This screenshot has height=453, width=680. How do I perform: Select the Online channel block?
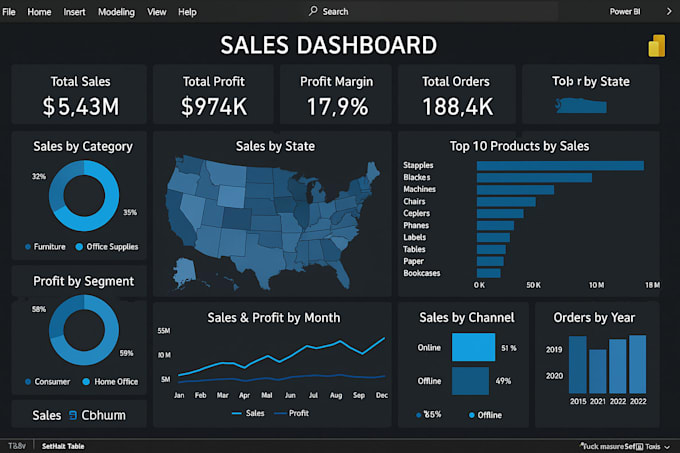pos(473,347)
